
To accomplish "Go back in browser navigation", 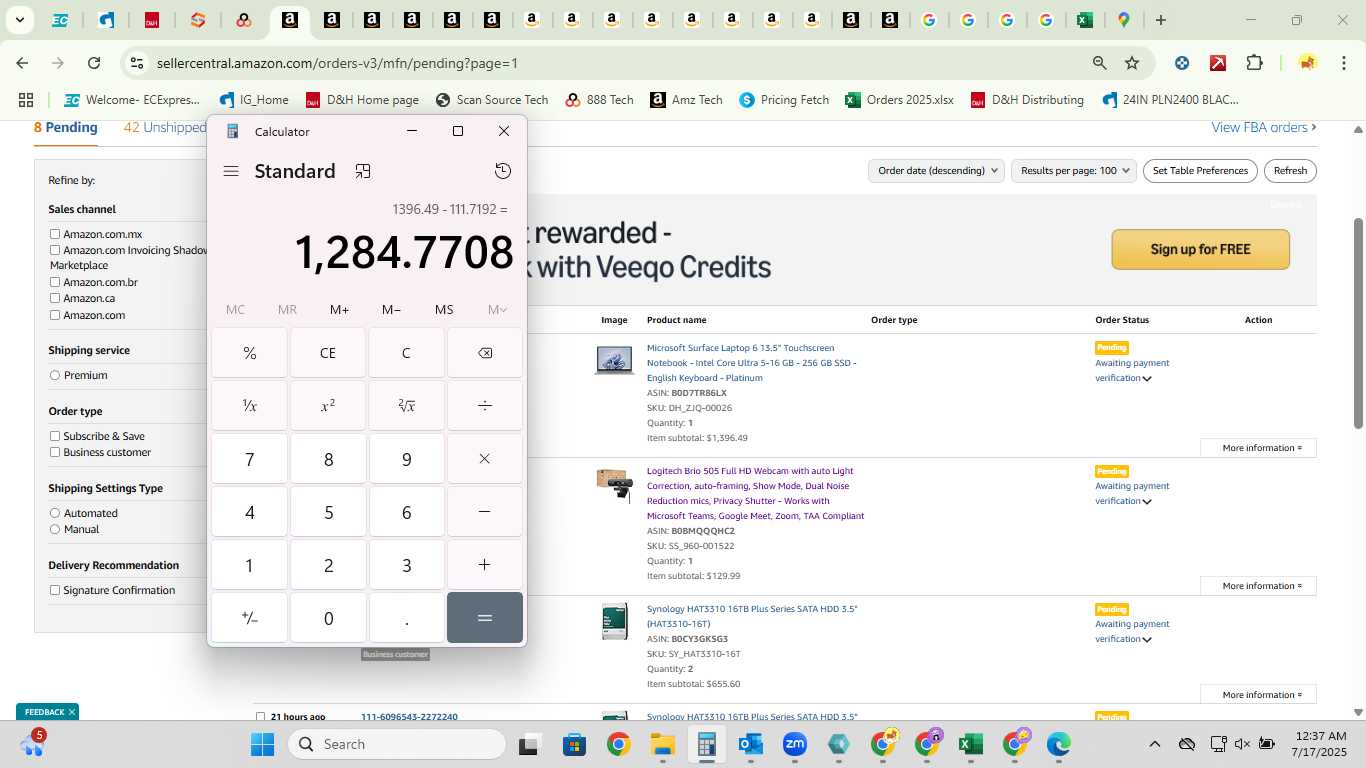I will (22, 63).
